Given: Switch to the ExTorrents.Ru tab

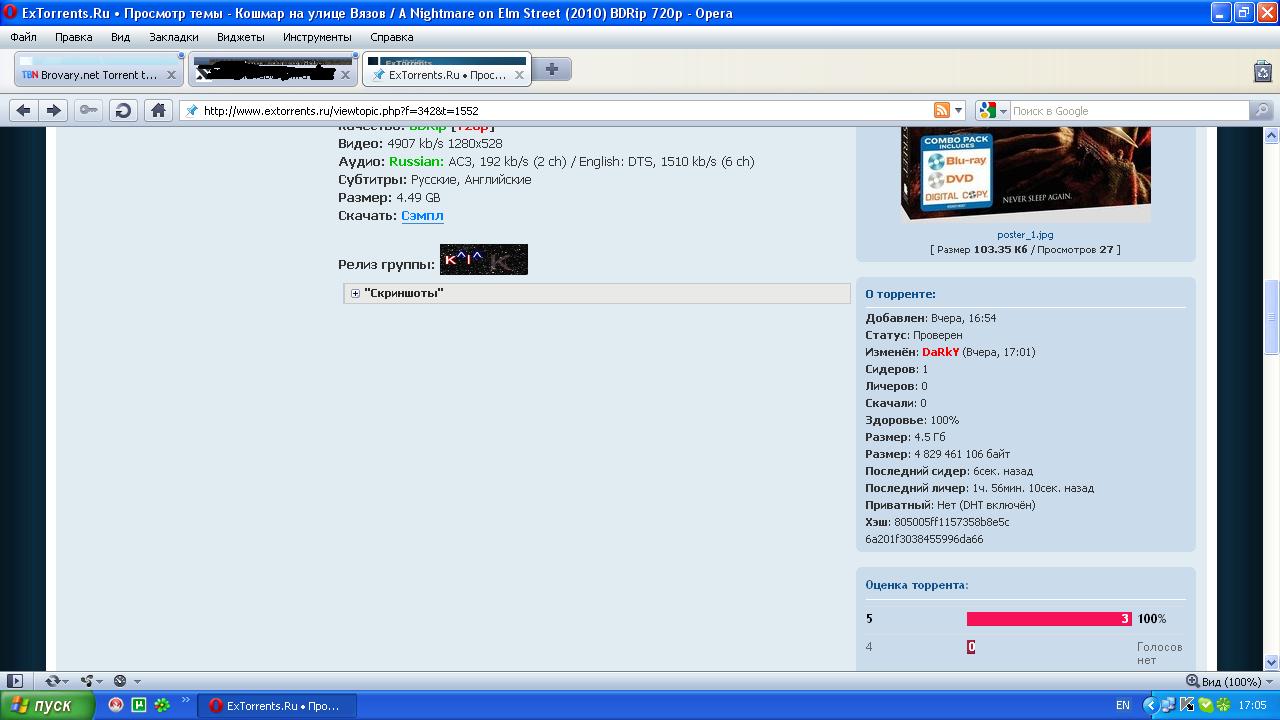Looking at the screenshot, I should tap(447, 71).
